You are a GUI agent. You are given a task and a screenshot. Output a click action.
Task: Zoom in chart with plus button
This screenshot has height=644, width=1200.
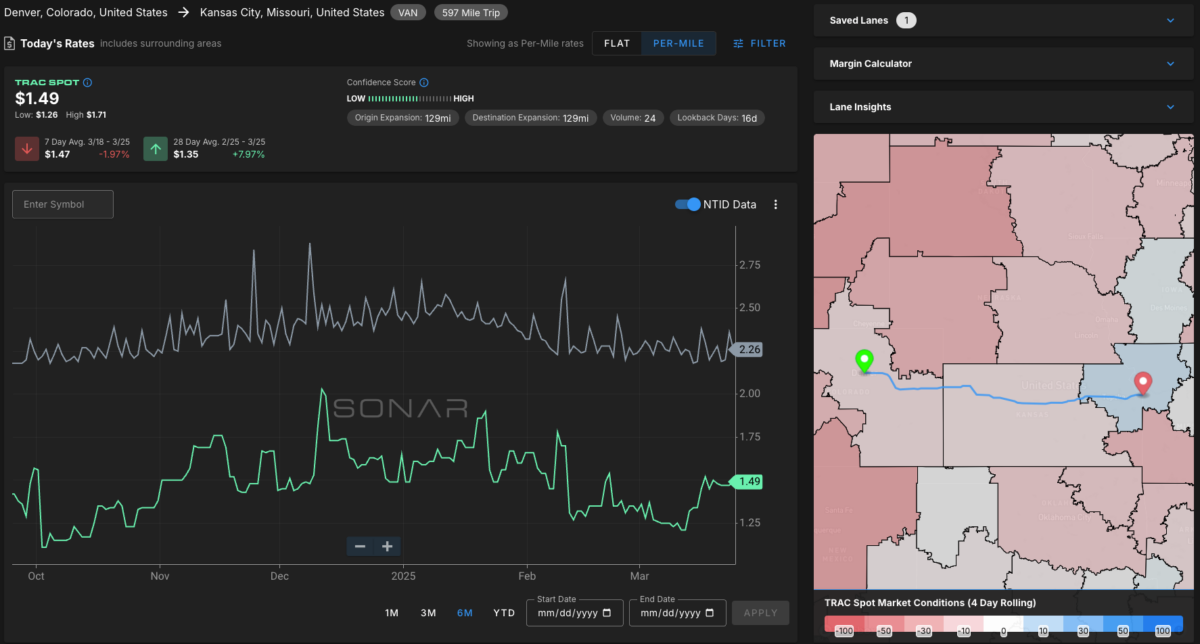(387, 546)
